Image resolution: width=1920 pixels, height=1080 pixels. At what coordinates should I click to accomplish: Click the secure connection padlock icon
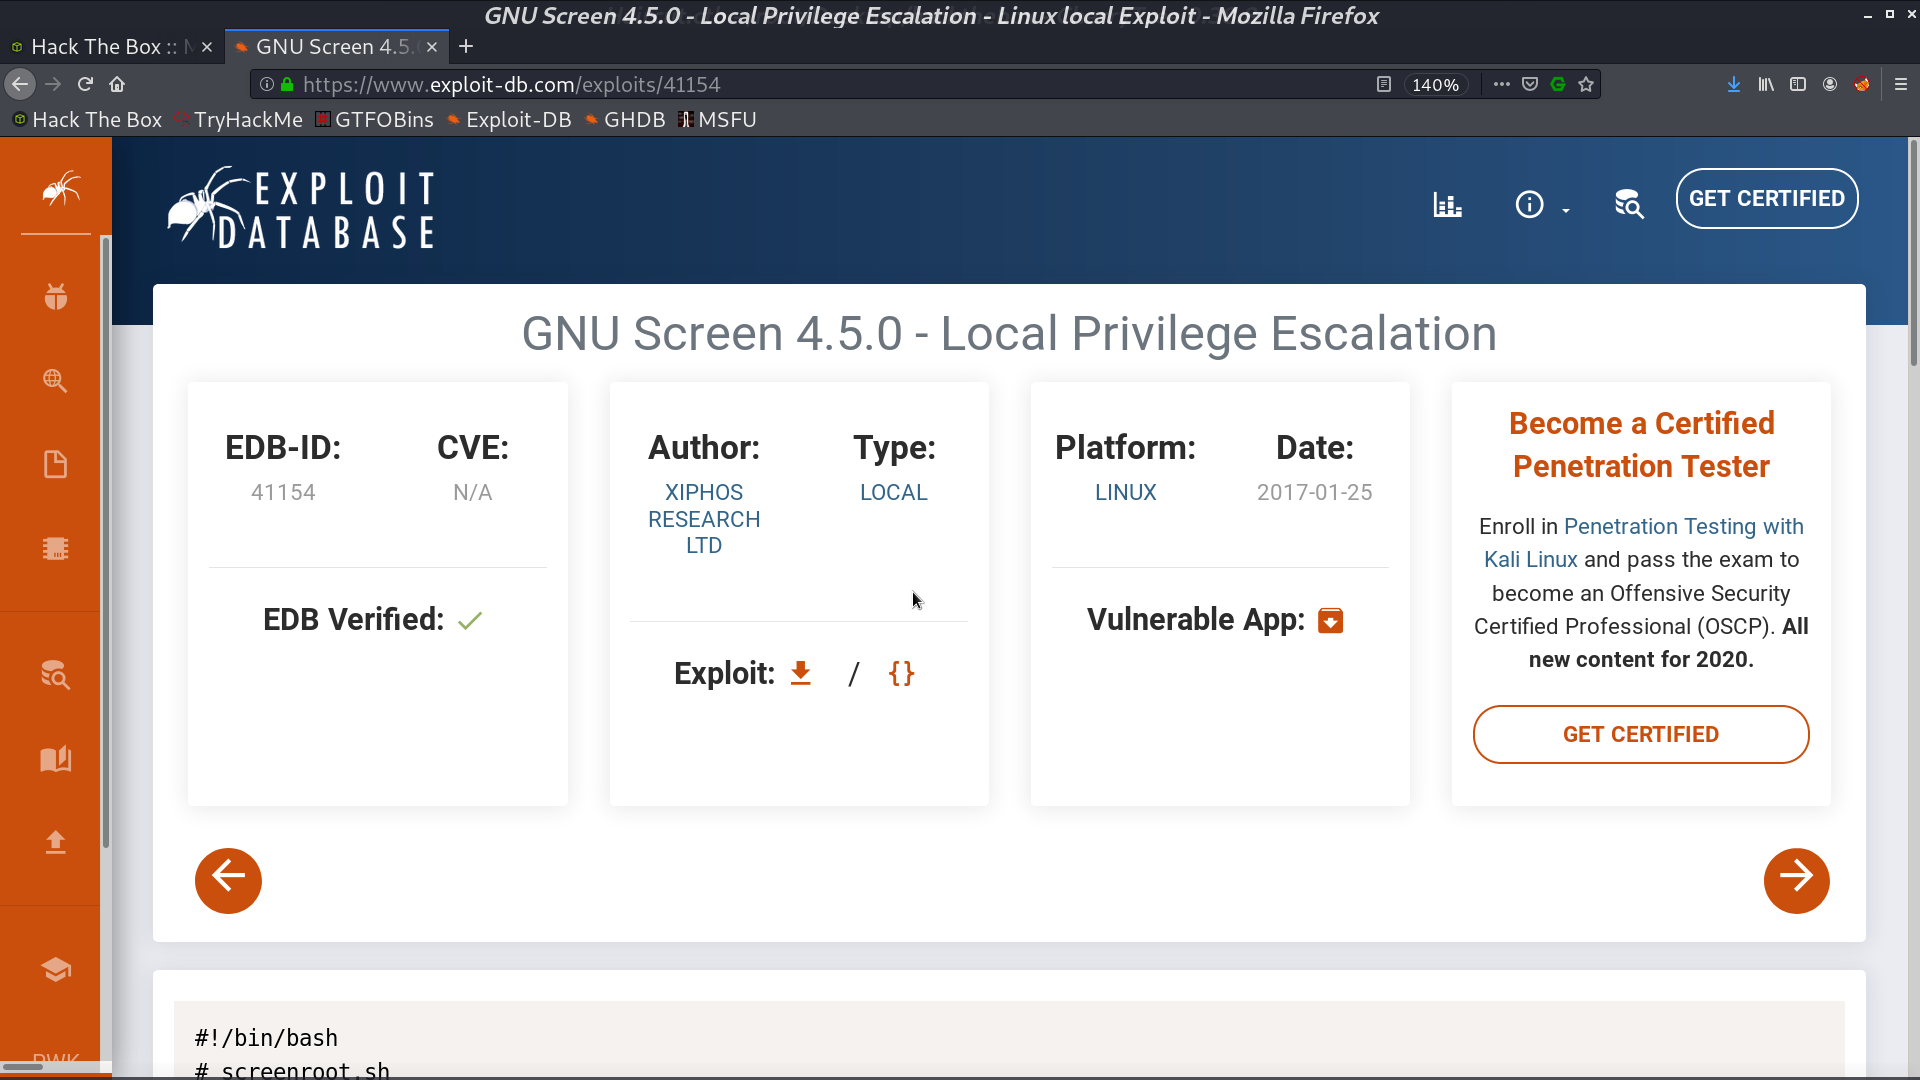click(x=287, y=85)
